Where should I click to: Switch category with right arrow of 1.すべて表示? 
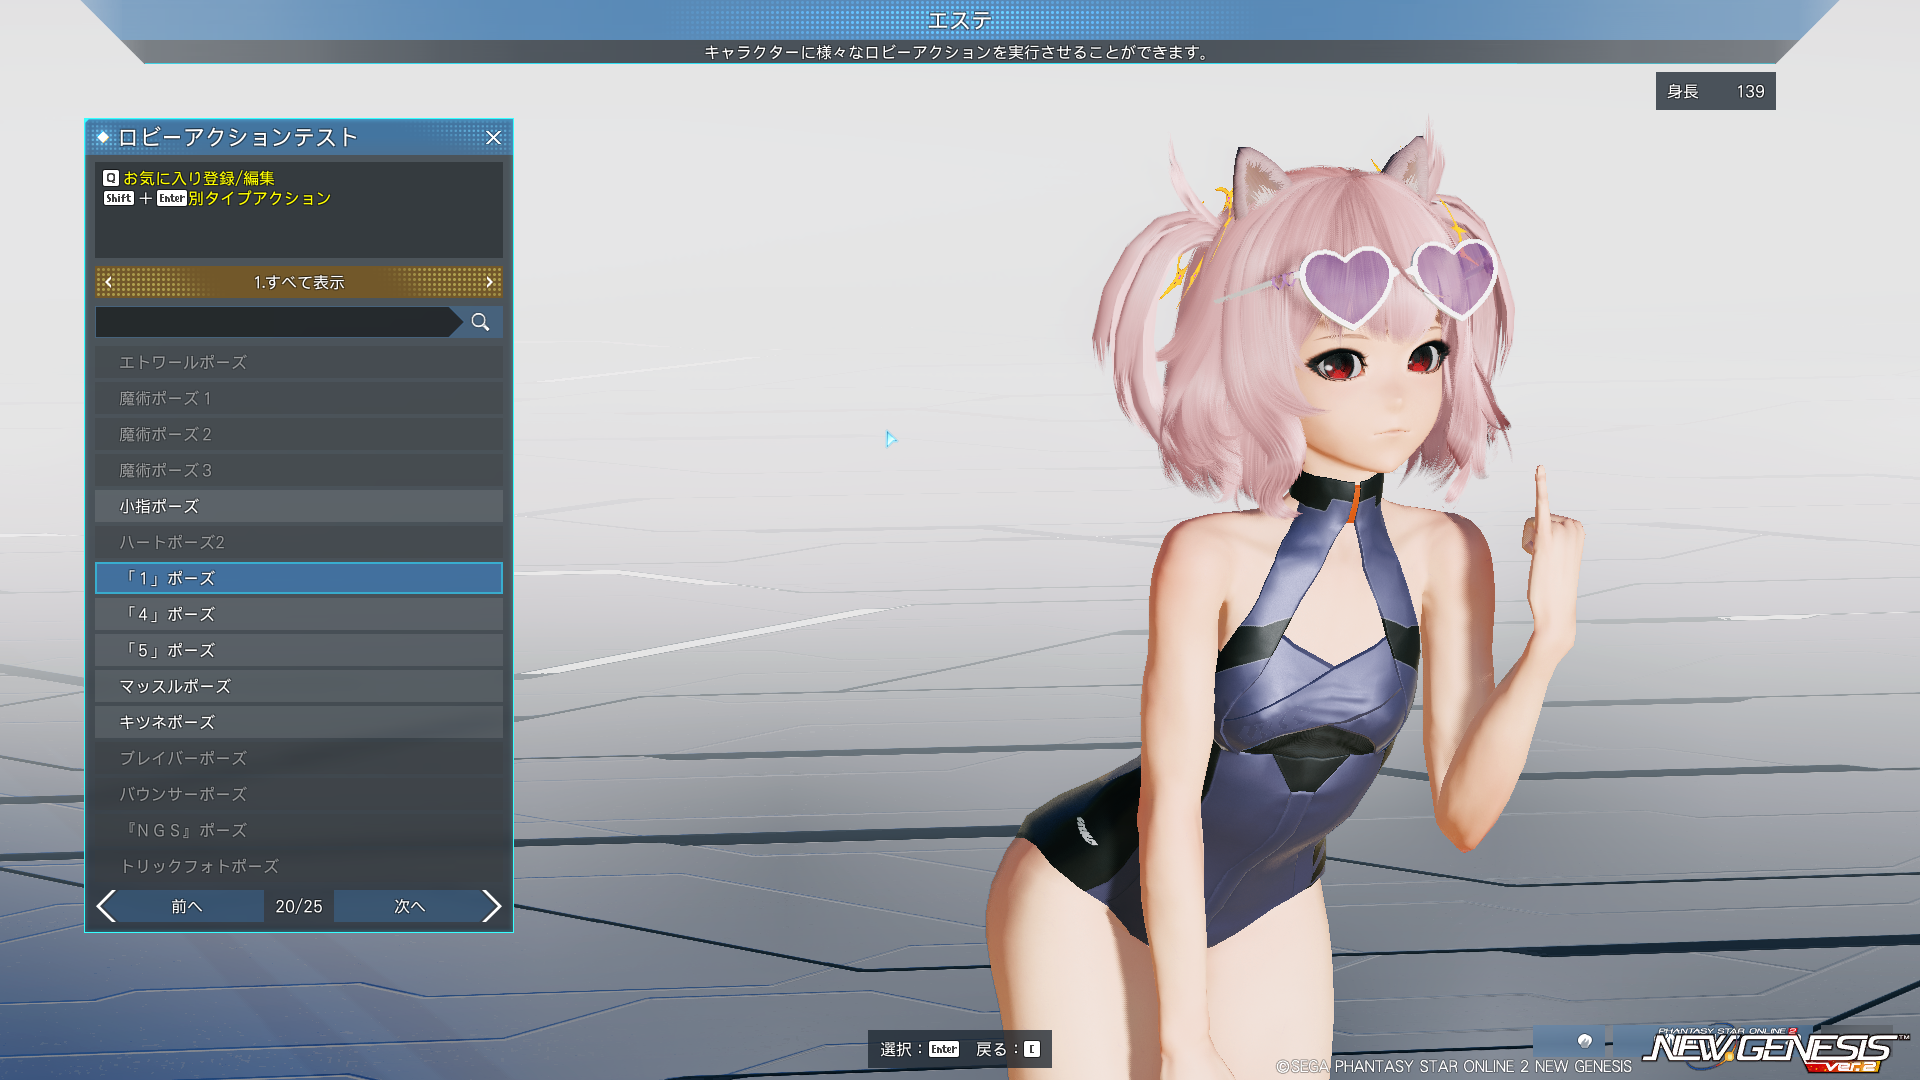tap(489, 282)
